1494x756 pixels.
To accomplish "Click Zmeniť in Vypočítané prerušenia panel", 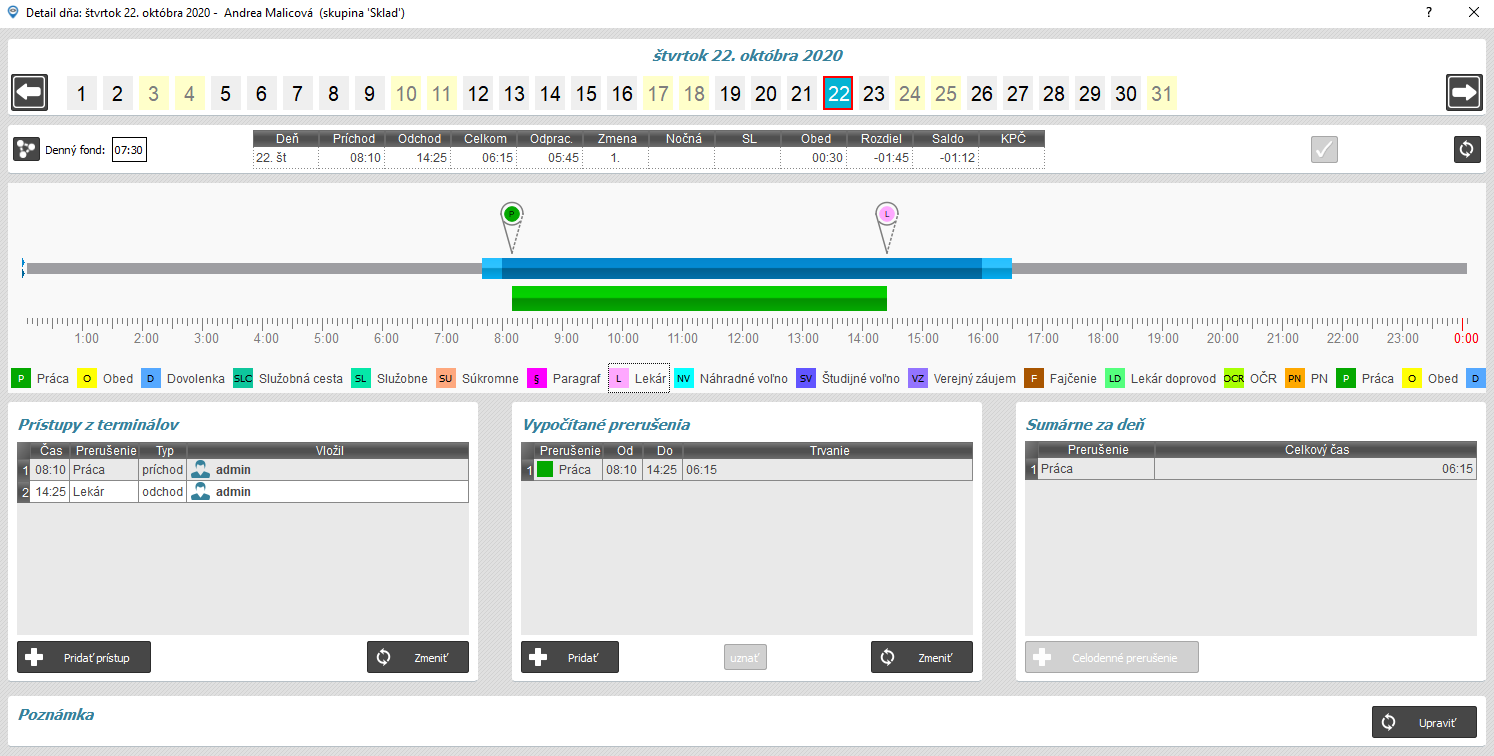I will [922, 657].
